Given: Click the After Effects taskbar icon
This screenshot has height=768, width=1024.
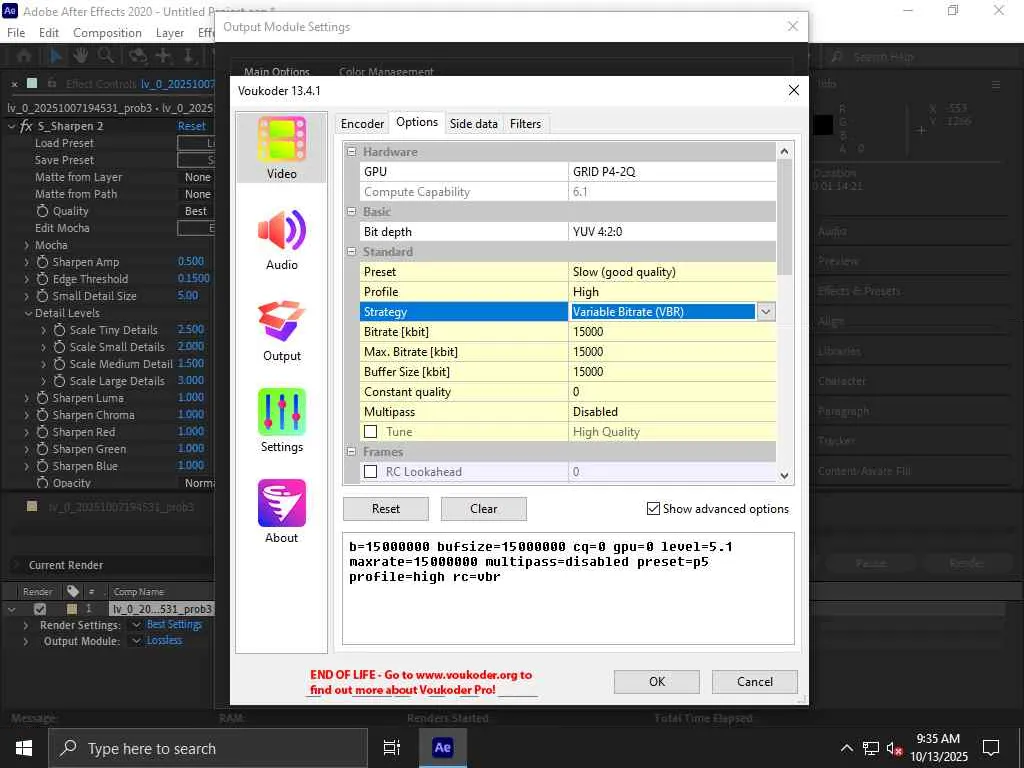Looking at the screenshot, I should tap(442, 748).
